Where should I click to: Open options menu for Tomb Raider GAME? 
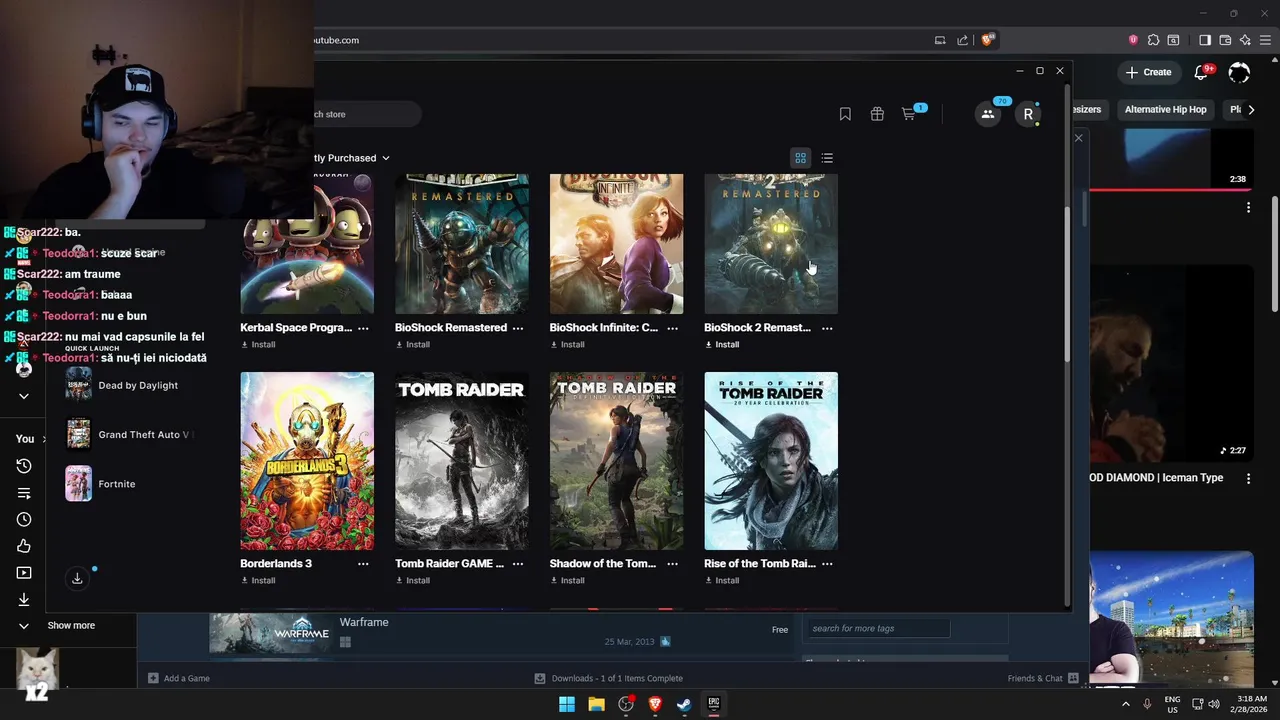[518, 564]
